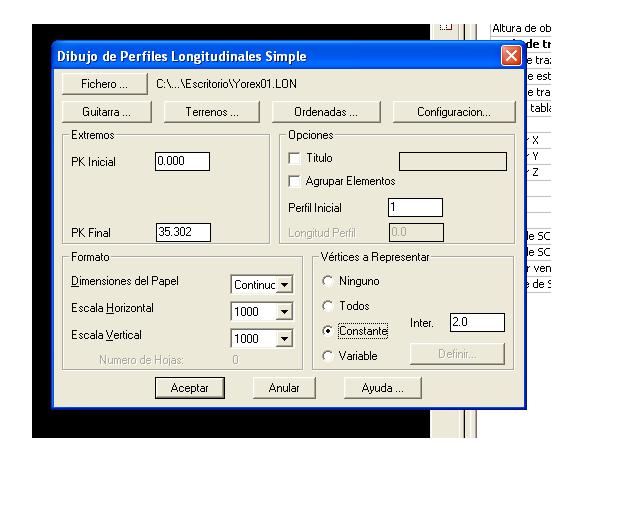Select the Constante radio option

click(x=327, y=331)
